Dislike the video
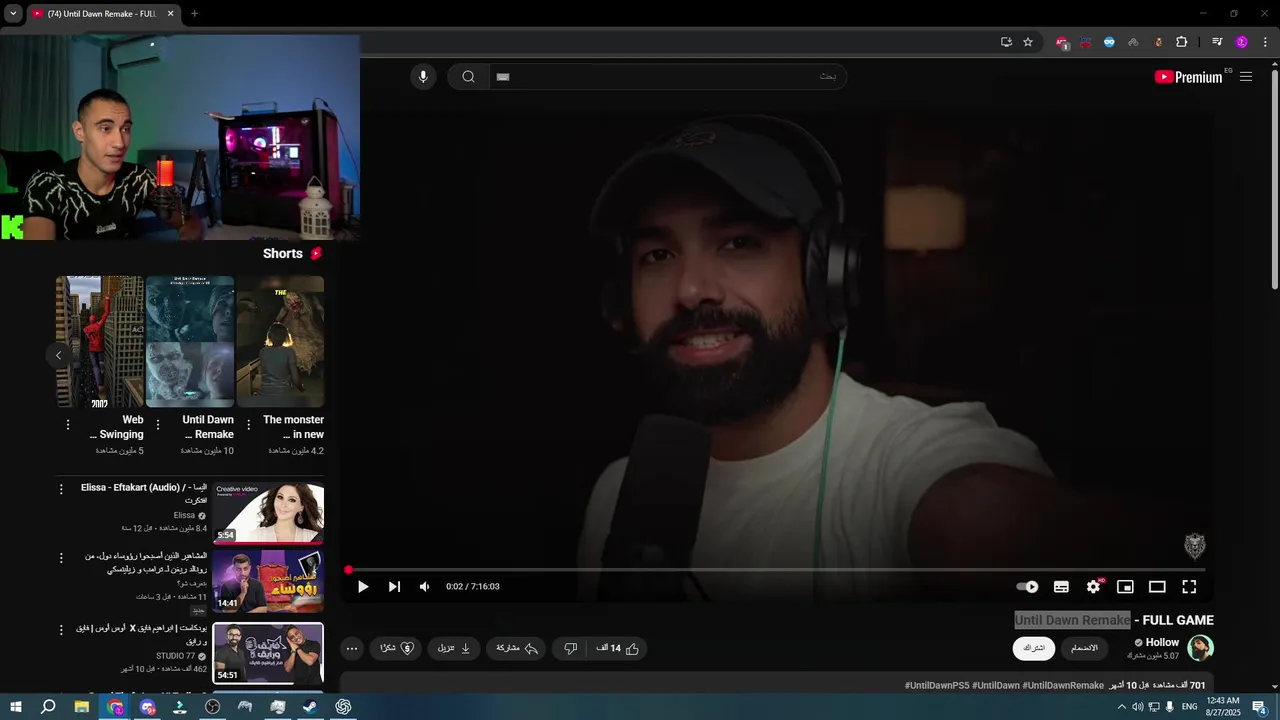Screen dimensions: 1280x720 [x=570, y=648]
